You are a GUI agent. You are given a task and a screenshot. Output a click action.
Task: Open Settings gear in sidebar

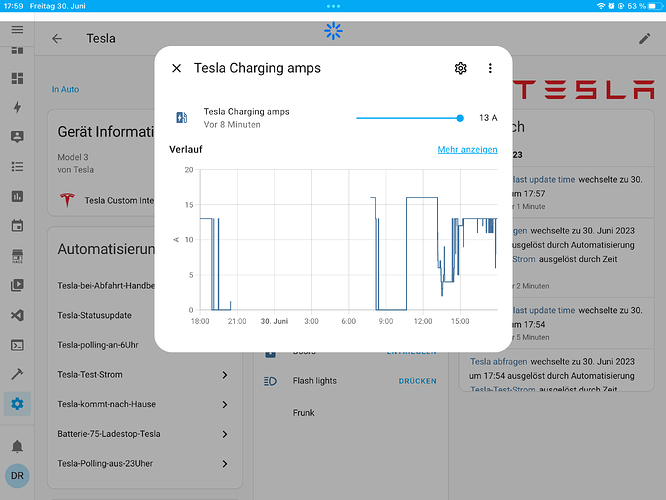[17, 404]
